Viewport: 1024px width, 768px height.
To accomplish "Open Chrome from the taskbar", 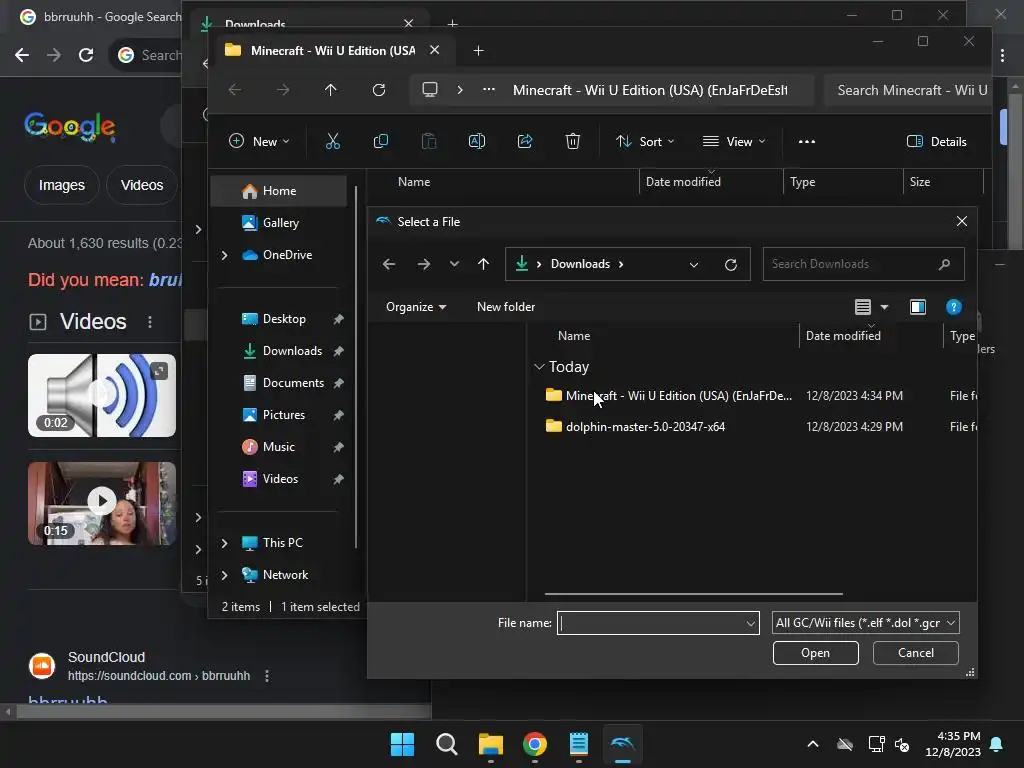I will coord(534,744).
